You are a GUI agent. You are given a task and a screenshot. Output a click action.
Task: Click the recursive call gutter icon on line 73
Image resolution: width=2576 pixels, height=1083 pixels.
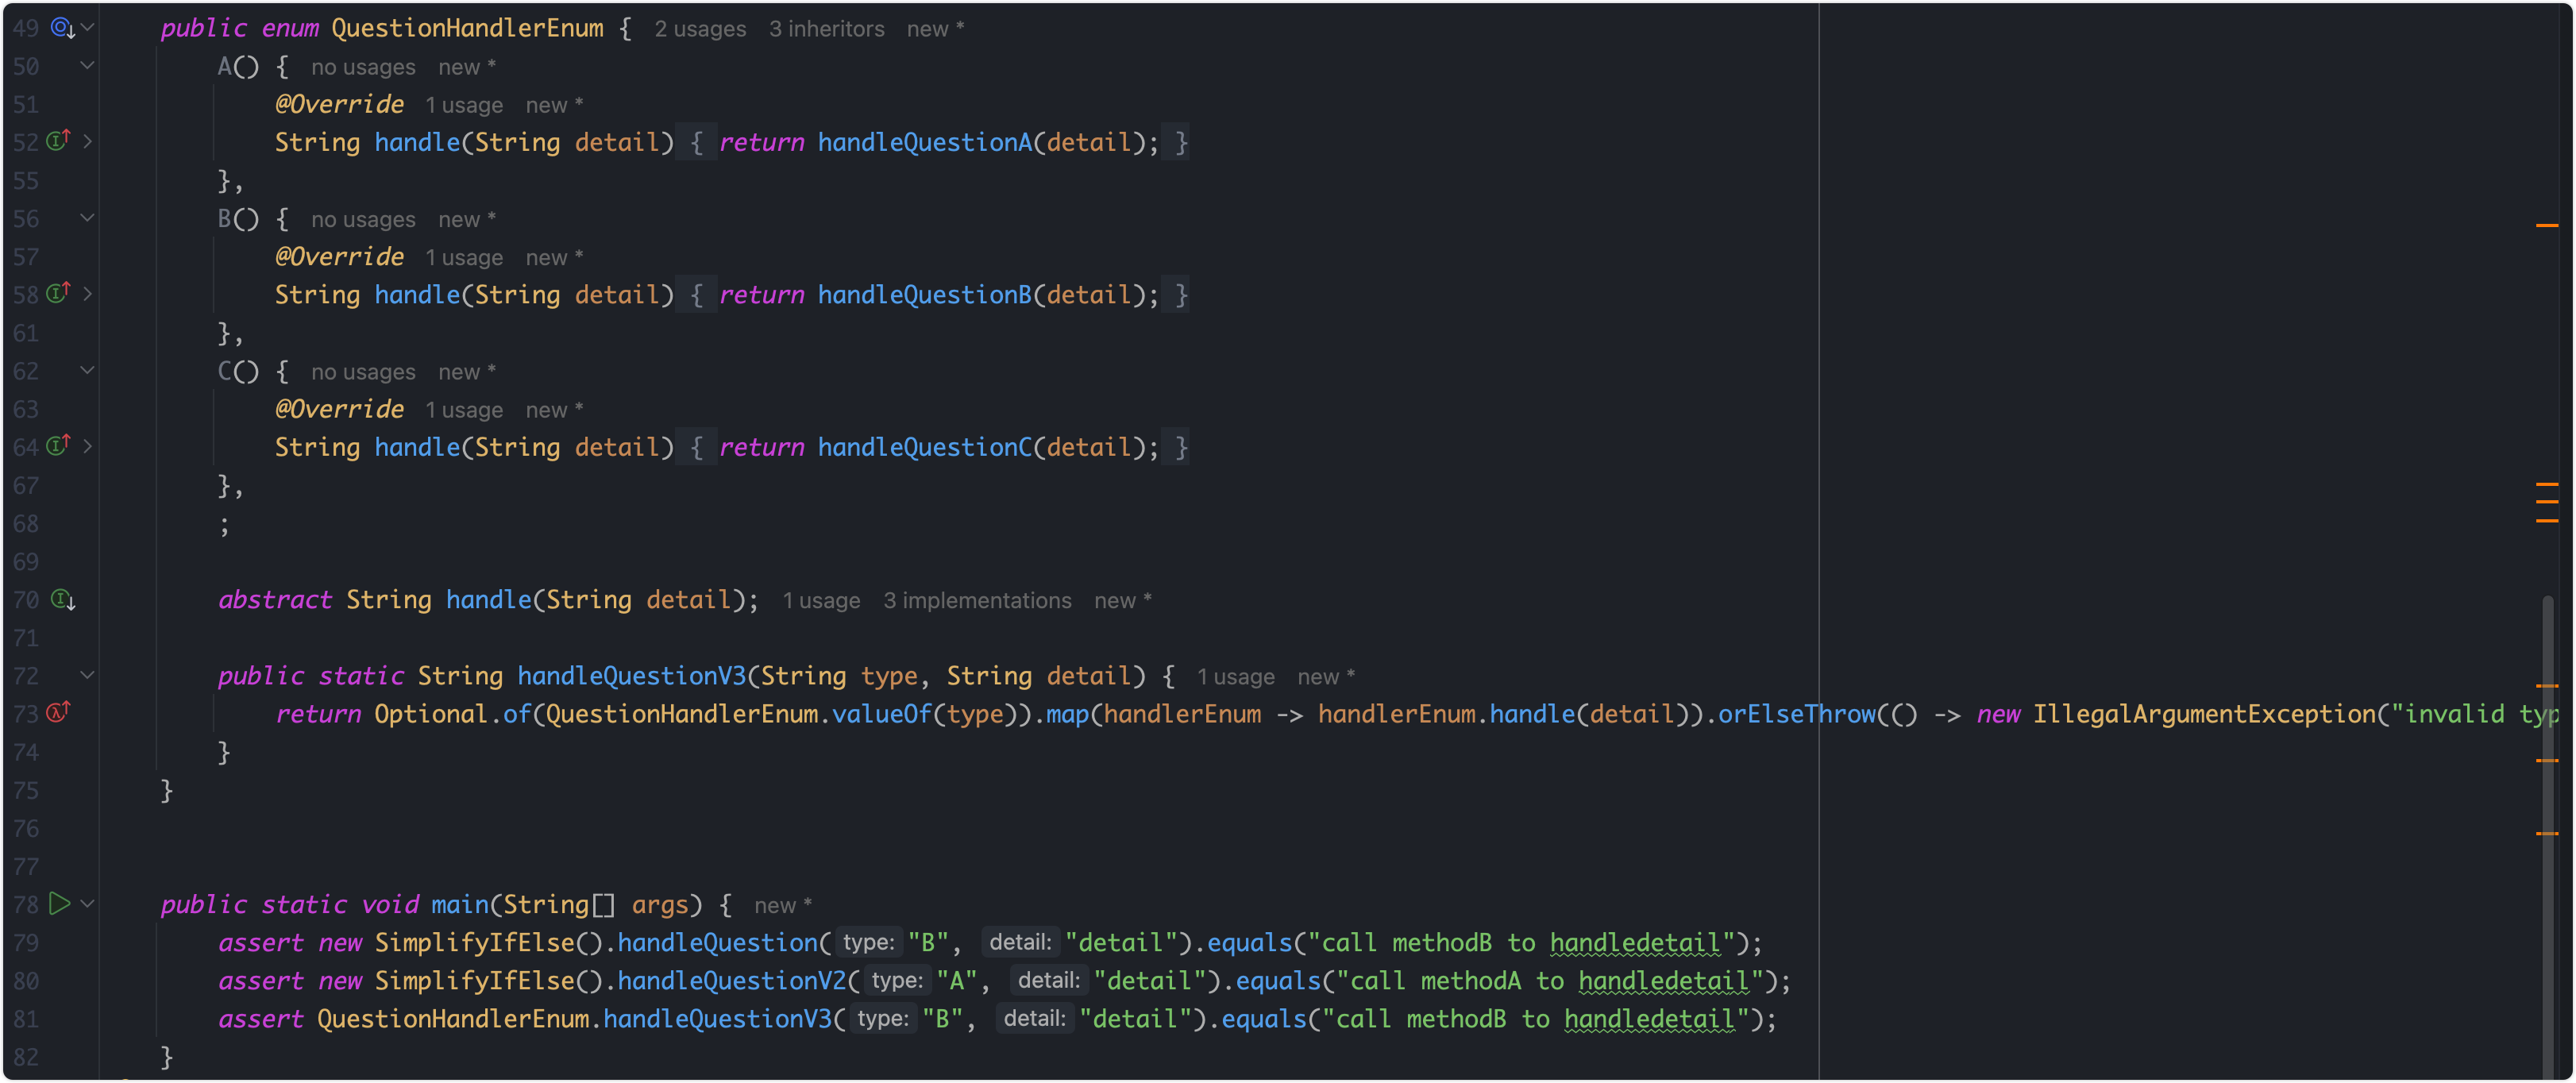click(59, 713)
